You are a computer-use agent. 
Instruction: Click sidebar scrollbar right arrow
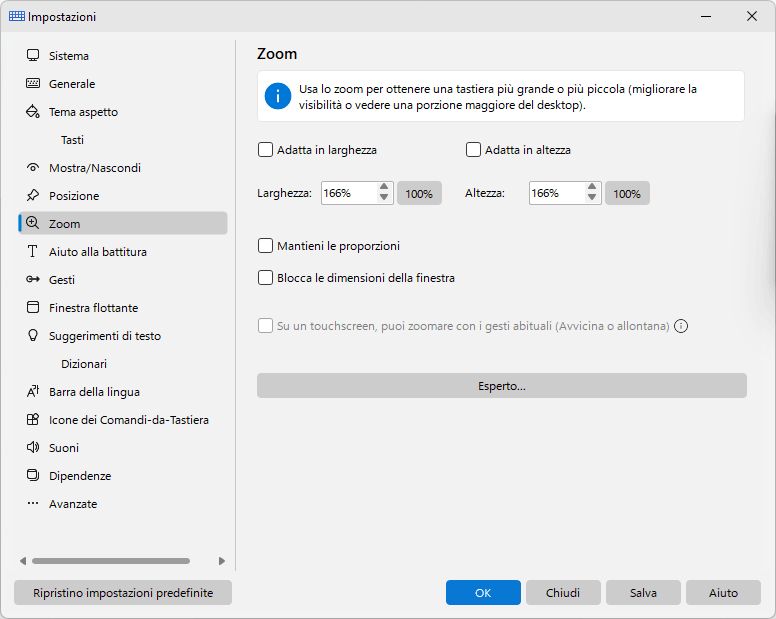coord(221,561)
